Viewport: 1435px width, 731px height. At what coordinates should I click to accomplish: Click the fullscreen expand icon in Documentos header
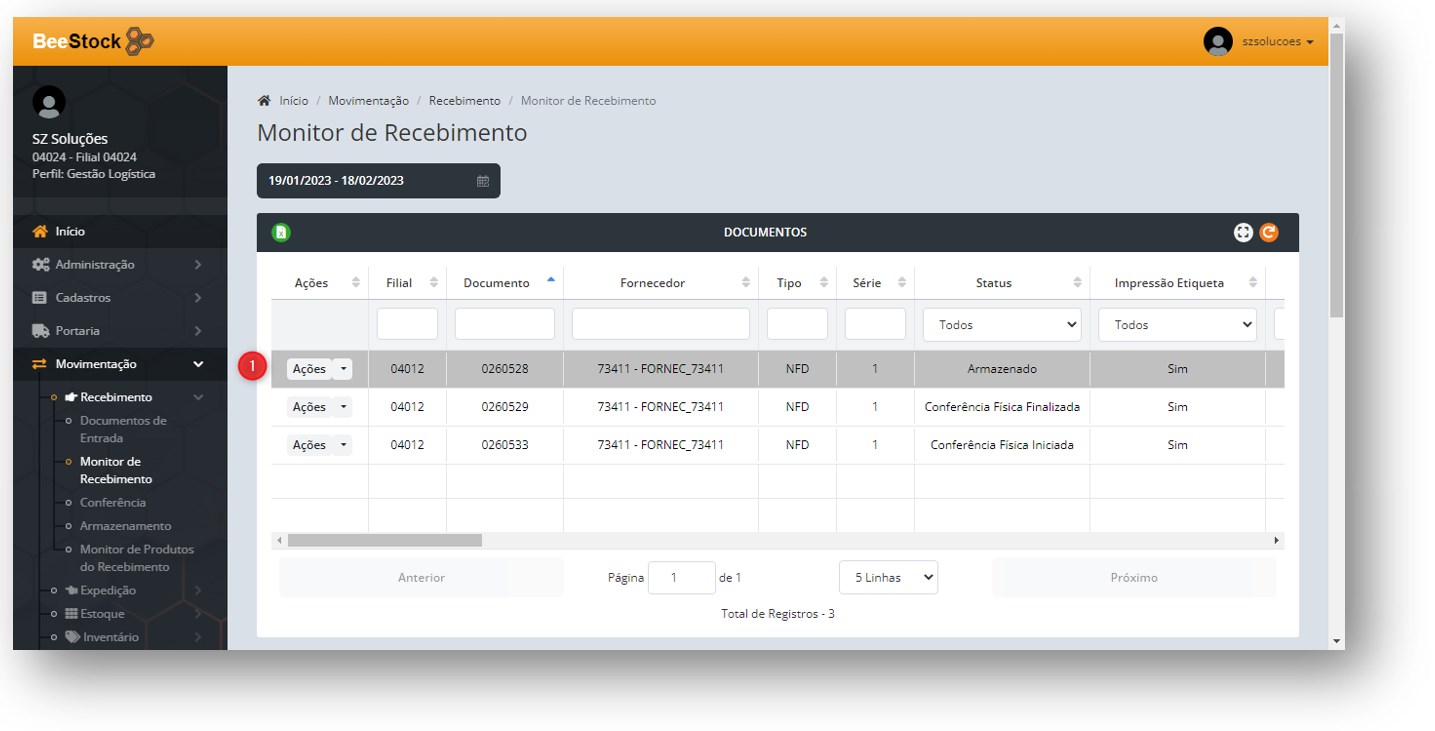[1243, 232]
